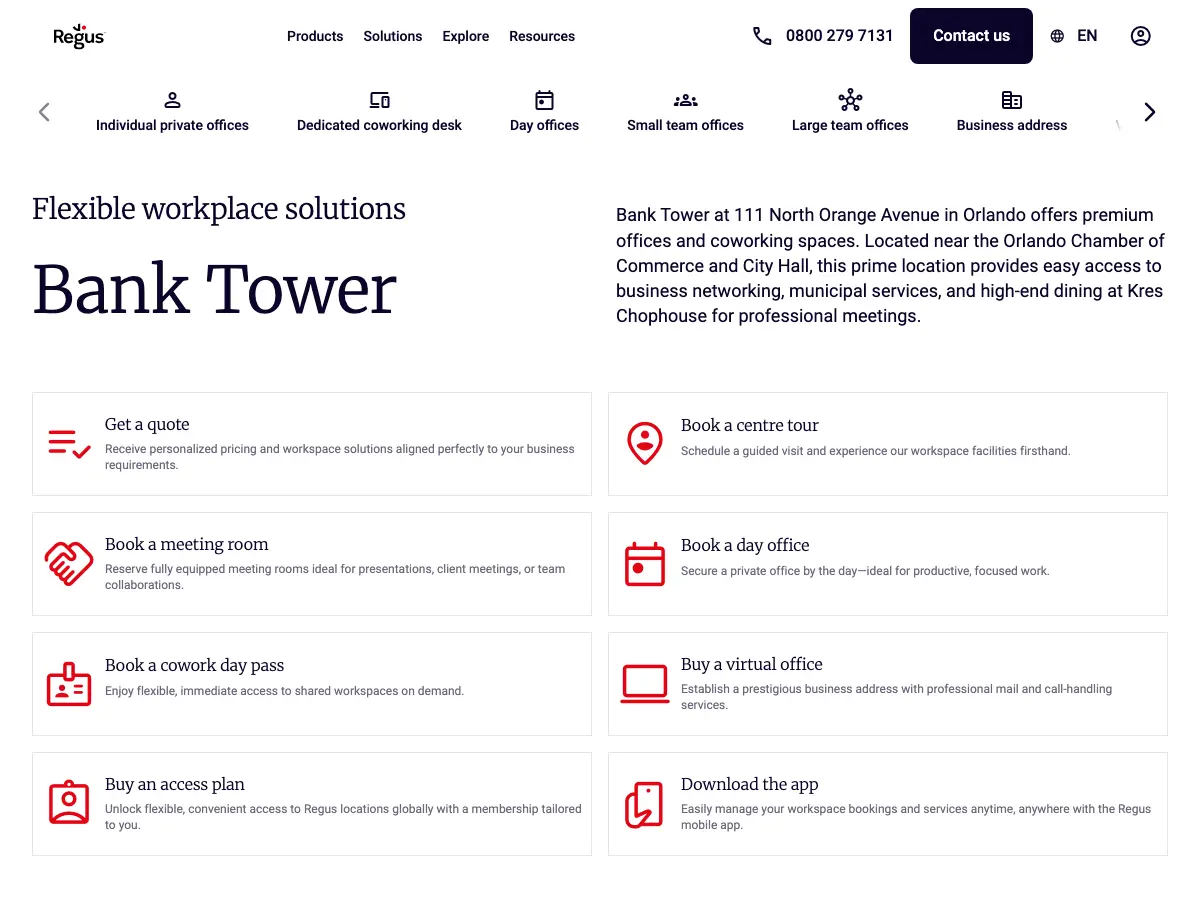Click the cowork day pass badge icon
Screen dimensions: 1200x900
(69, 684)
